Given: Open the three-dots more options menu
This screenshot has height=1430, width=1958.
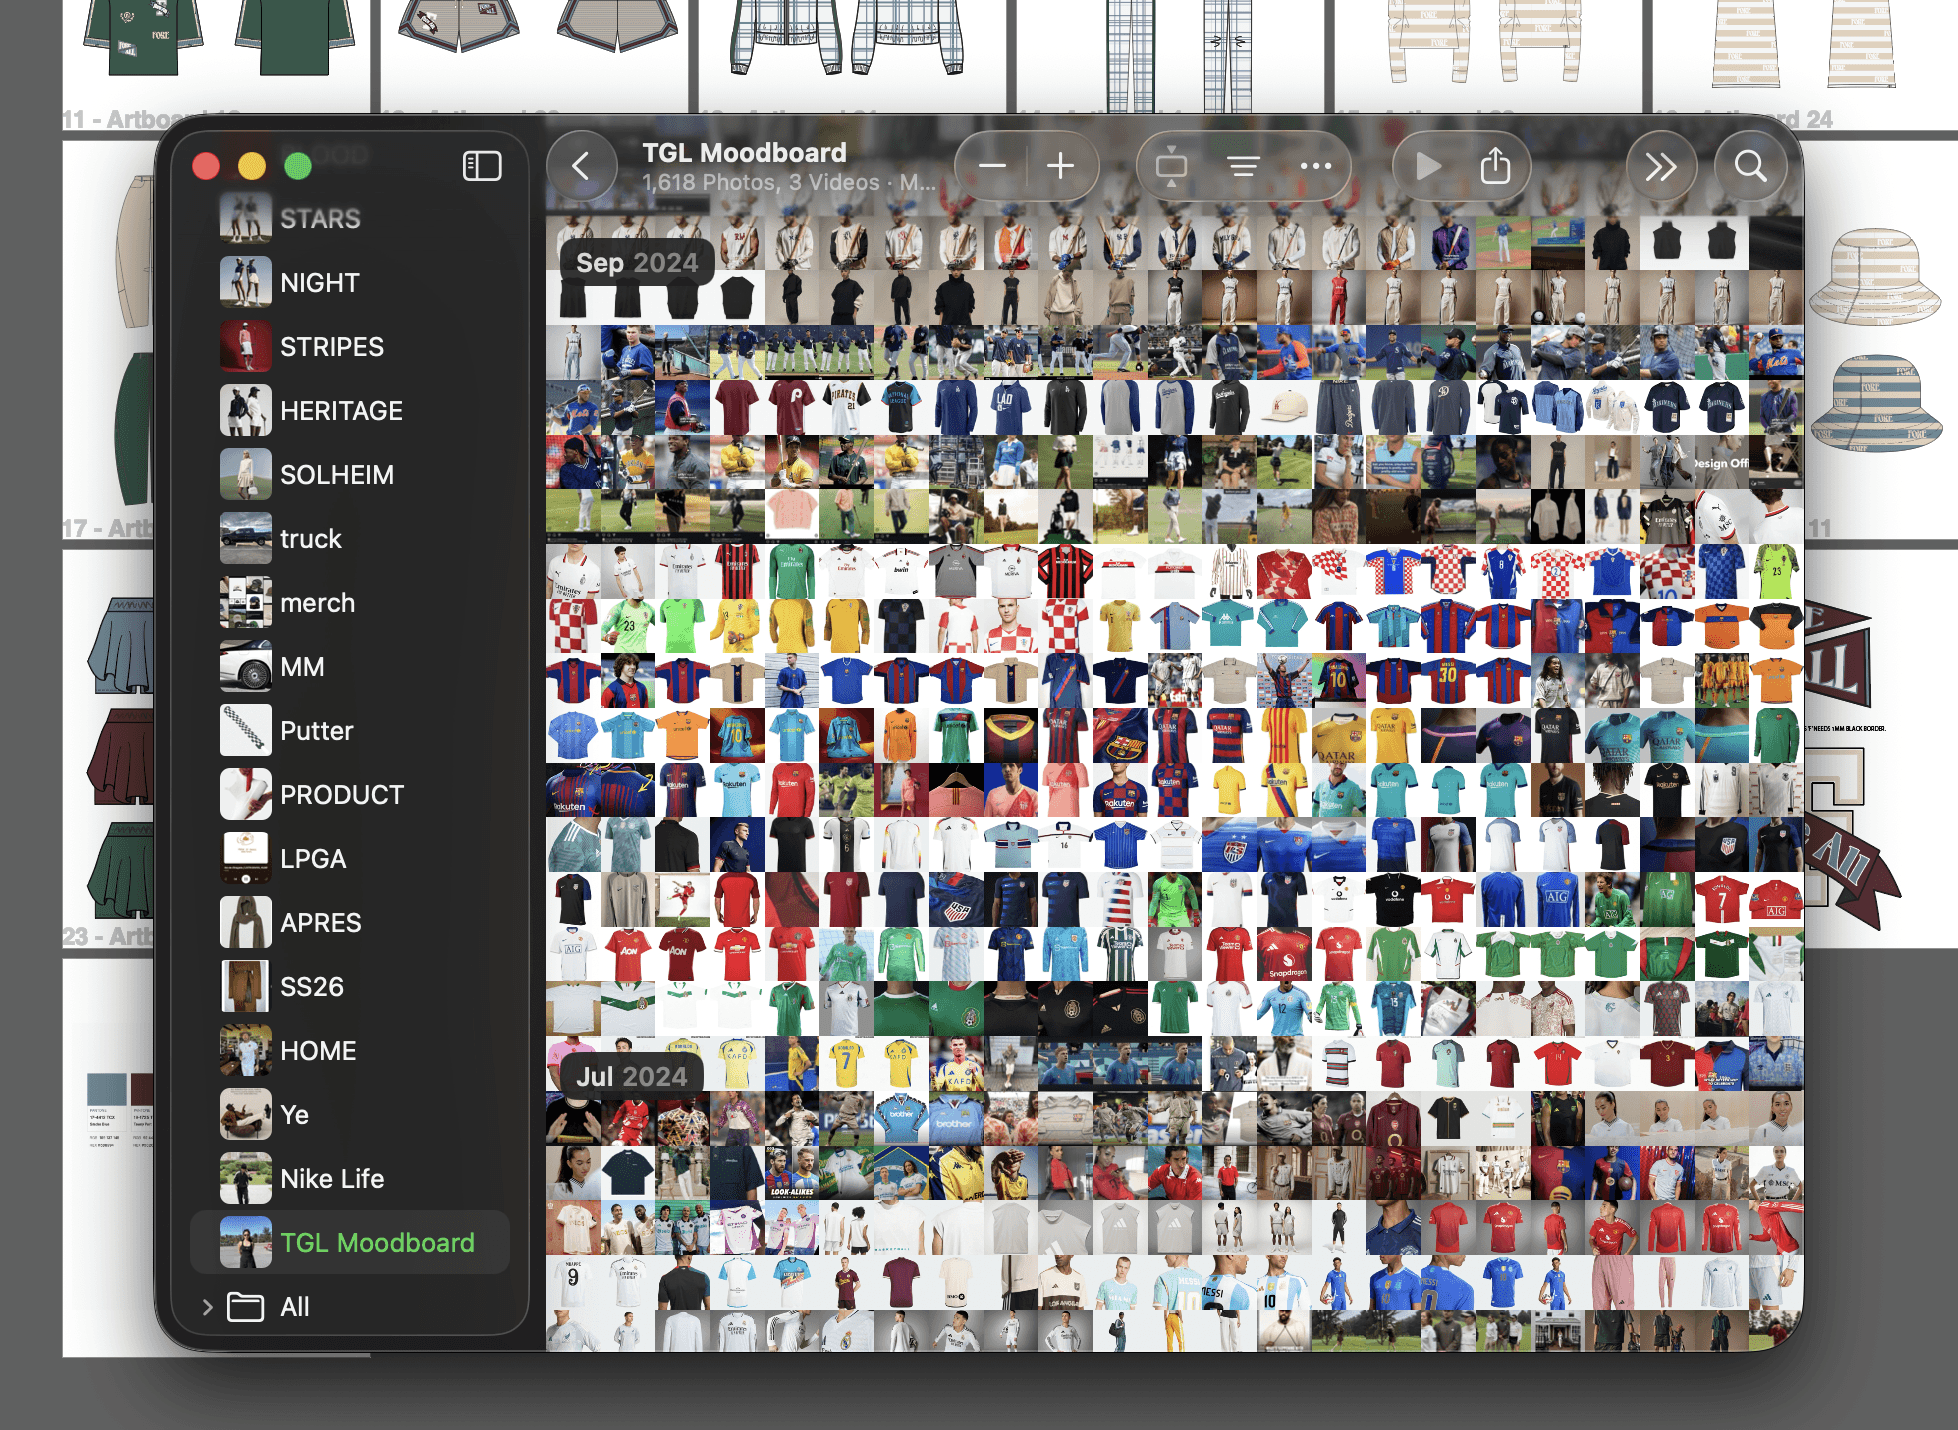Looking at the screenshot, I should [1315, 166].
